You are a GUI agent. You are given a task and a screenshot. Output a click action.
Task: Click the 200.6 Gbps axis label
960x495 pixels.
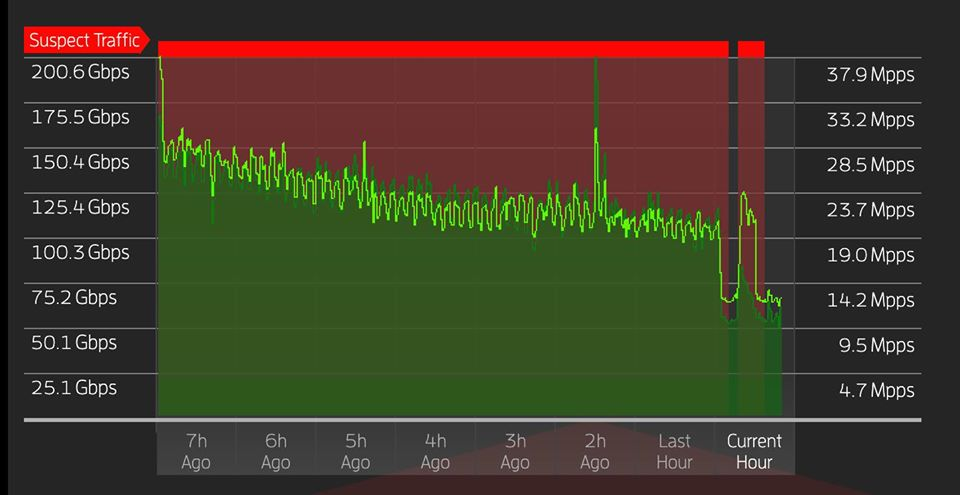(80, 72)
